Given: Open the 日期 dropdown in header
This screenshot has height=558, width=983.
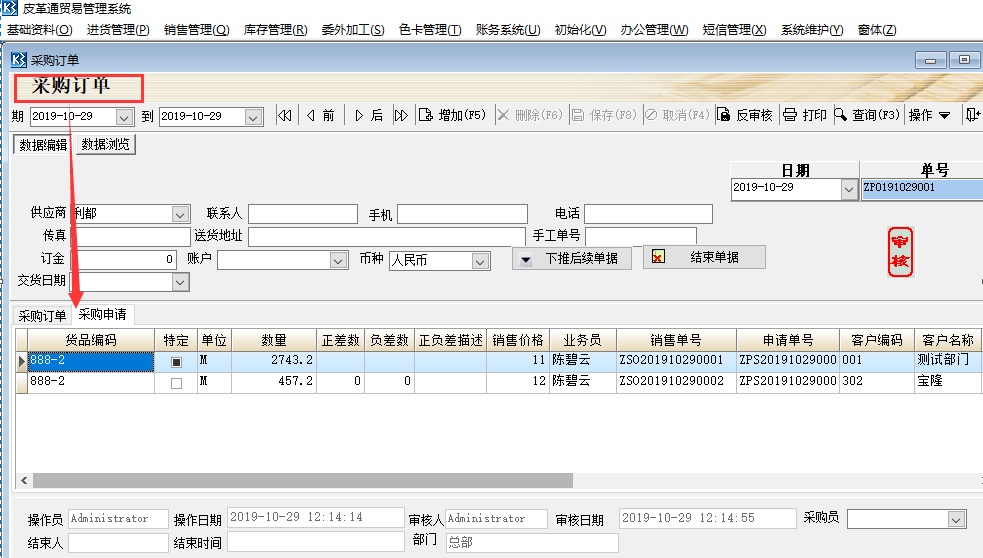Looking at the screenshot, I should pos(849,189).
